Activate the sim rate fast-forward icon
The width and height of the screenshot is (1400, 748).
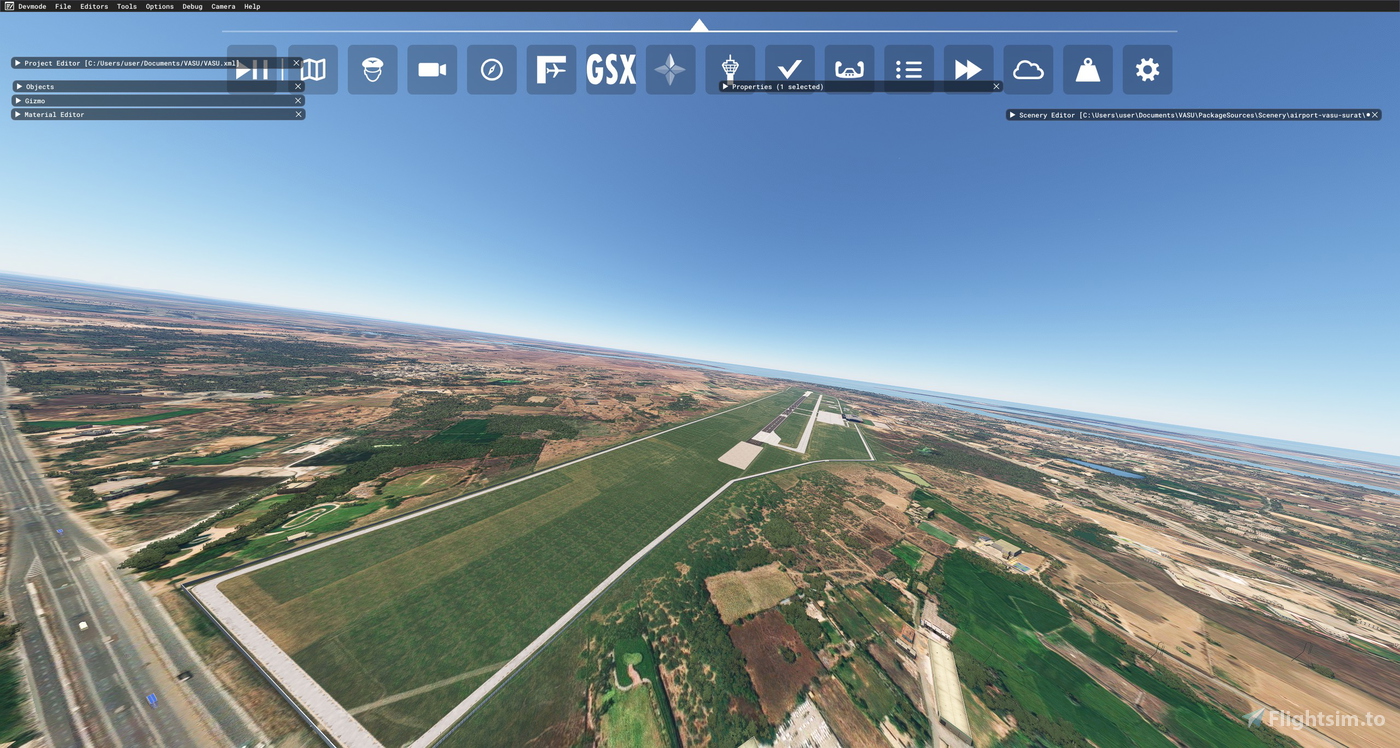coord(968,69)
